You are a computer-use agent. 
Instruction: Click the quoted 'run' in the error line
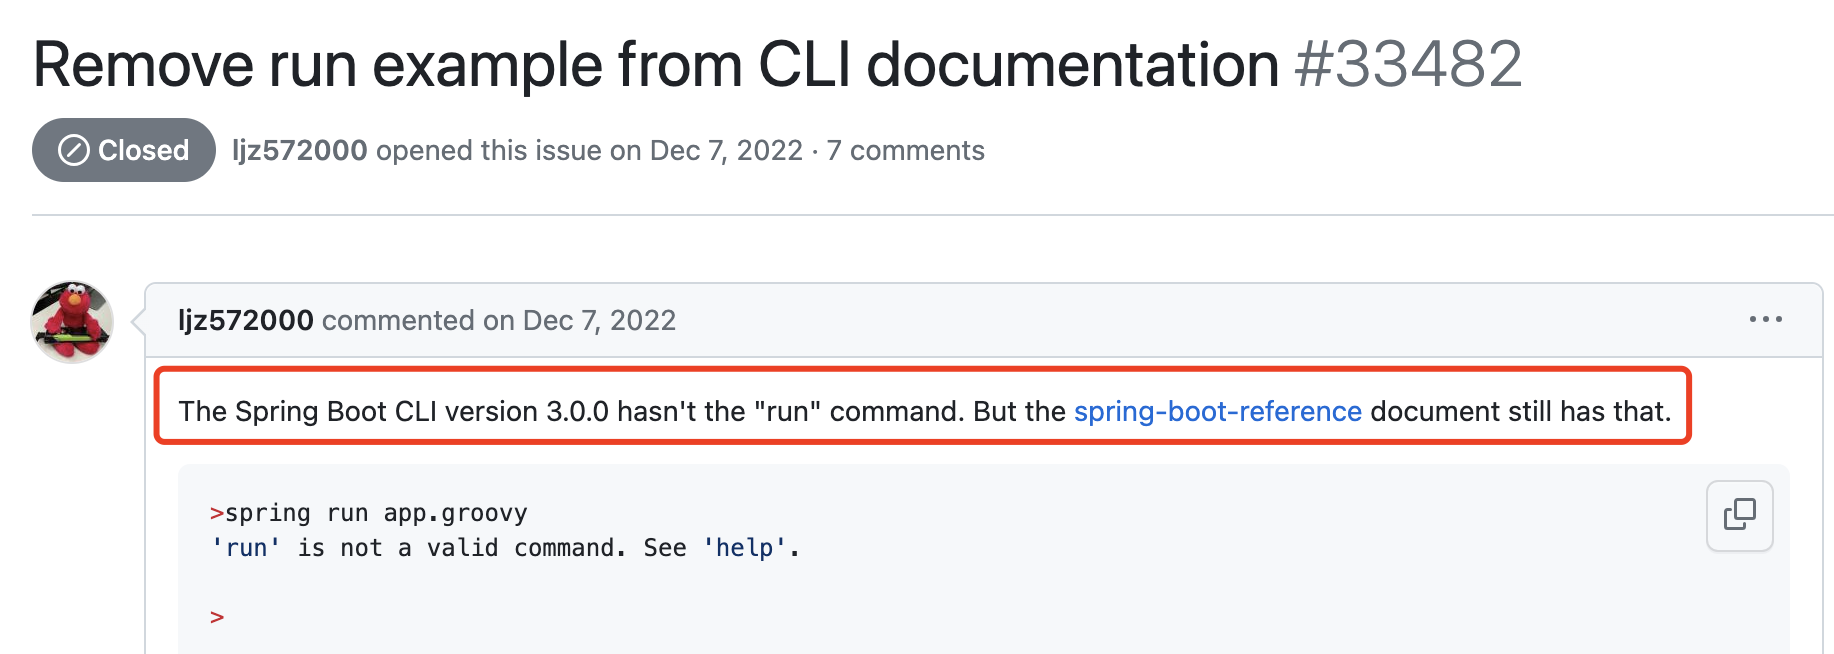(246, 548)
